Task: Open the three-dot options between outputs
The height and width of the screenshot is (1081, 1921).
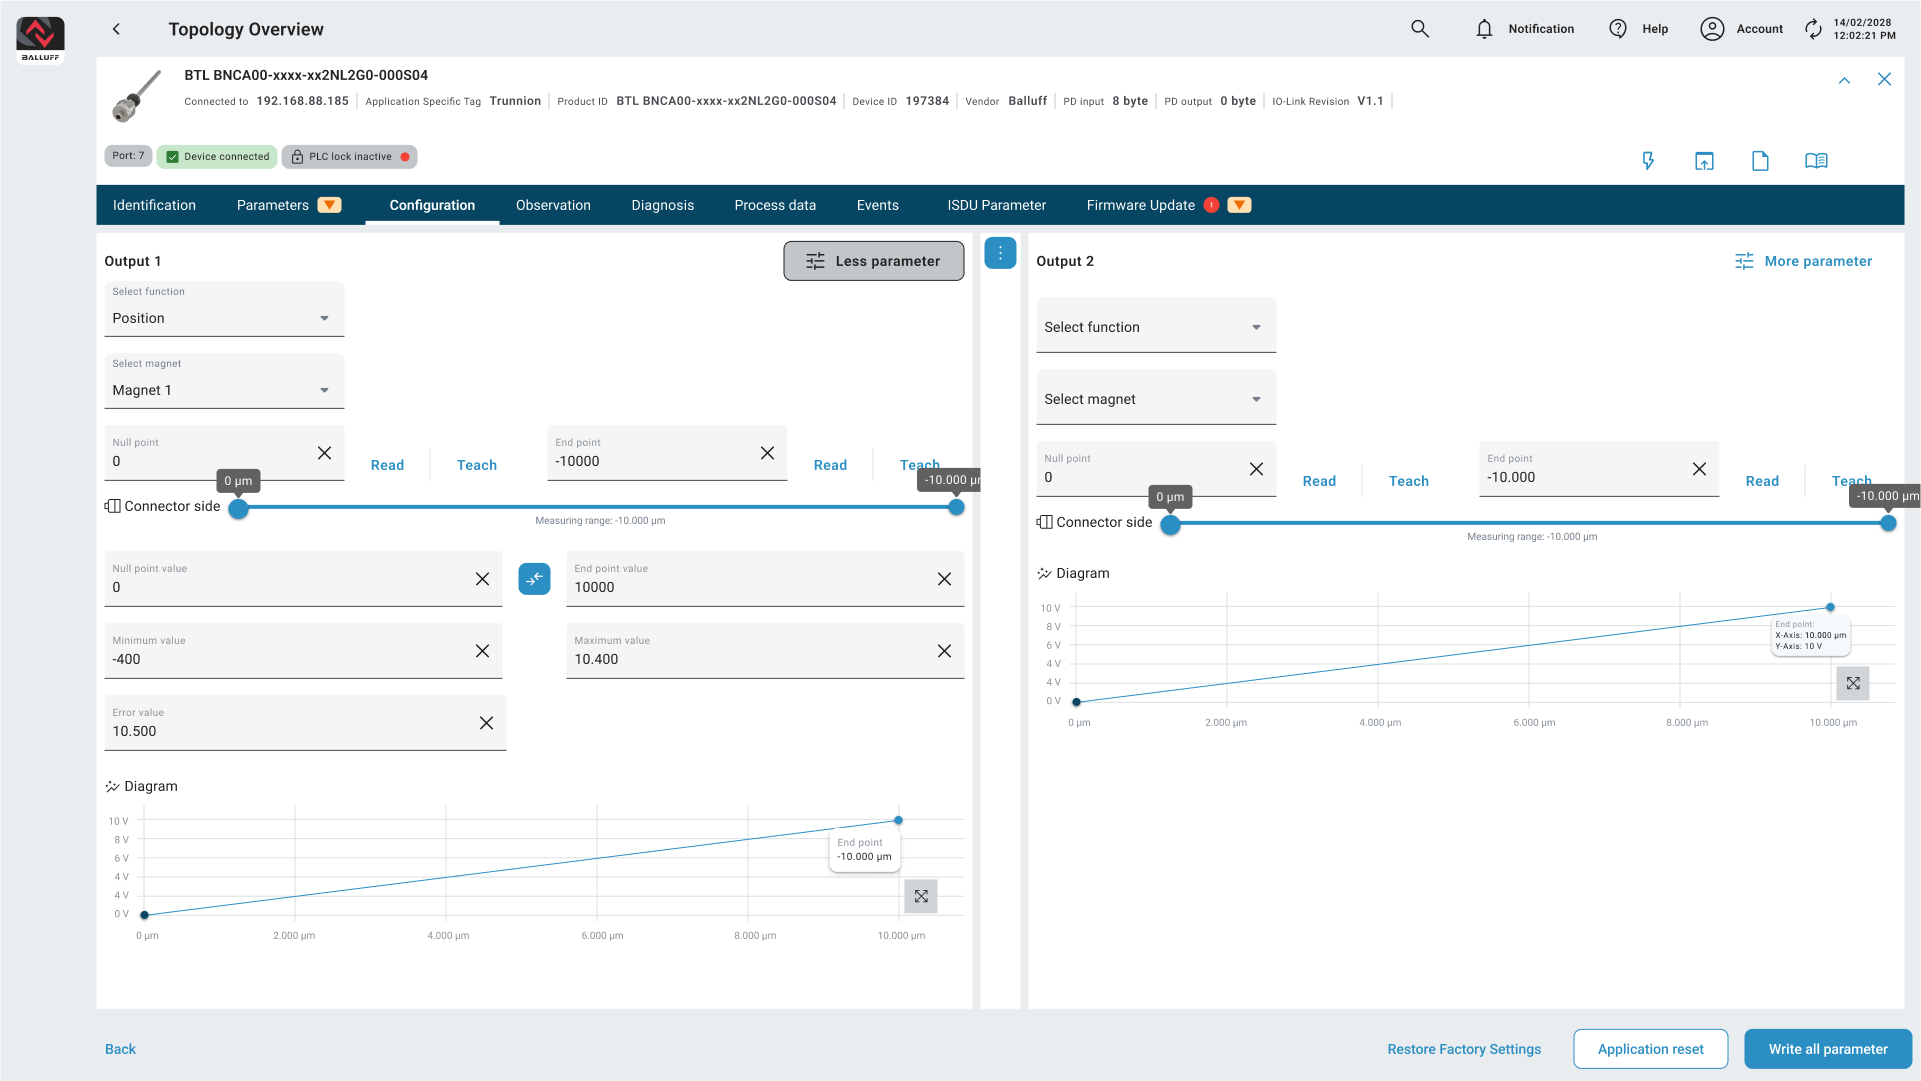Action: tap(1000, 253)
